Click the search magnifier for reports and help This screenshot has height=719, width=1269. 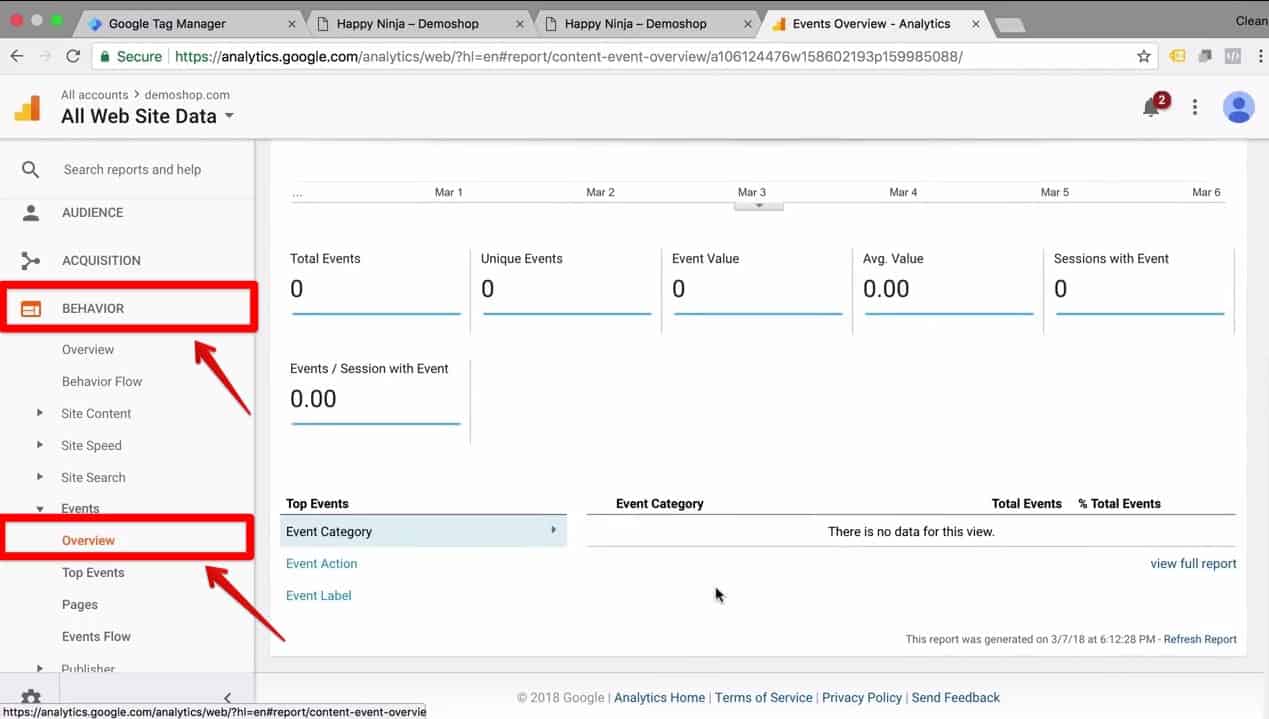pyautogui.click(x=29, y=169)
